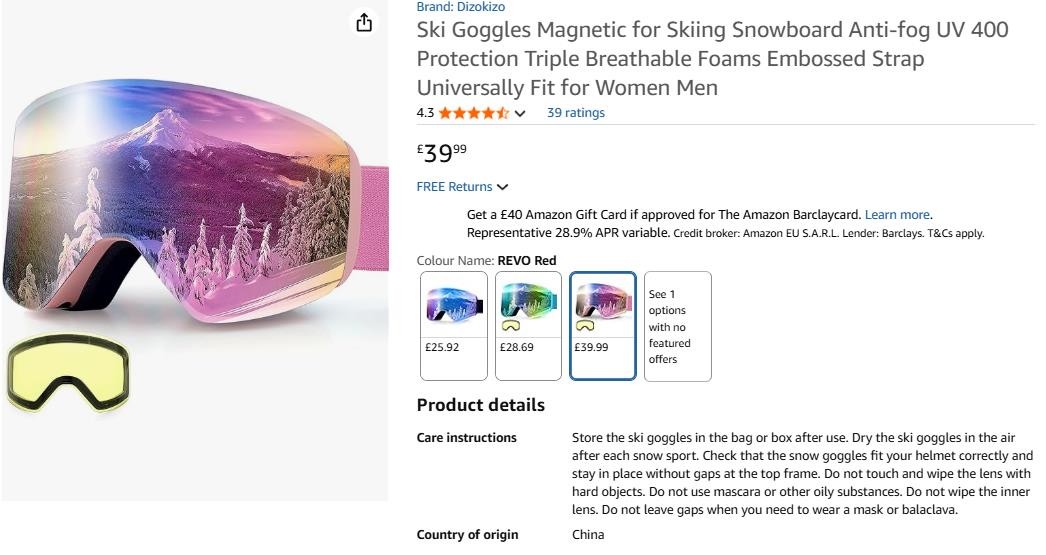The image size is (1046, 555).
Task: Click the share icon above the product image
Action: pos(364,23)
